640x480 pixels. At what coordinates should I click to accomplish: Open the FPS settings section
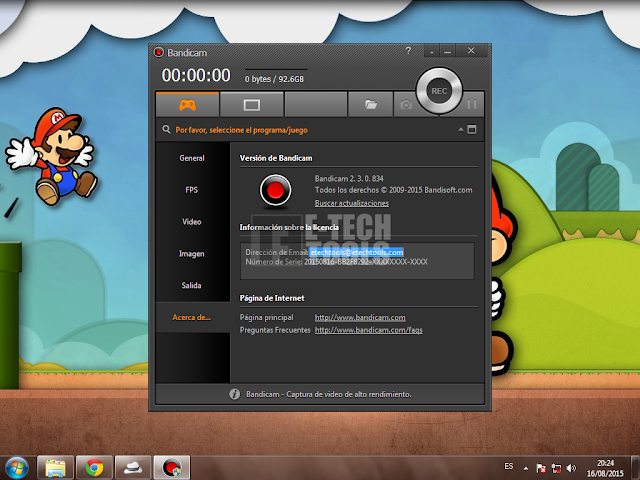tap(191, 190)
